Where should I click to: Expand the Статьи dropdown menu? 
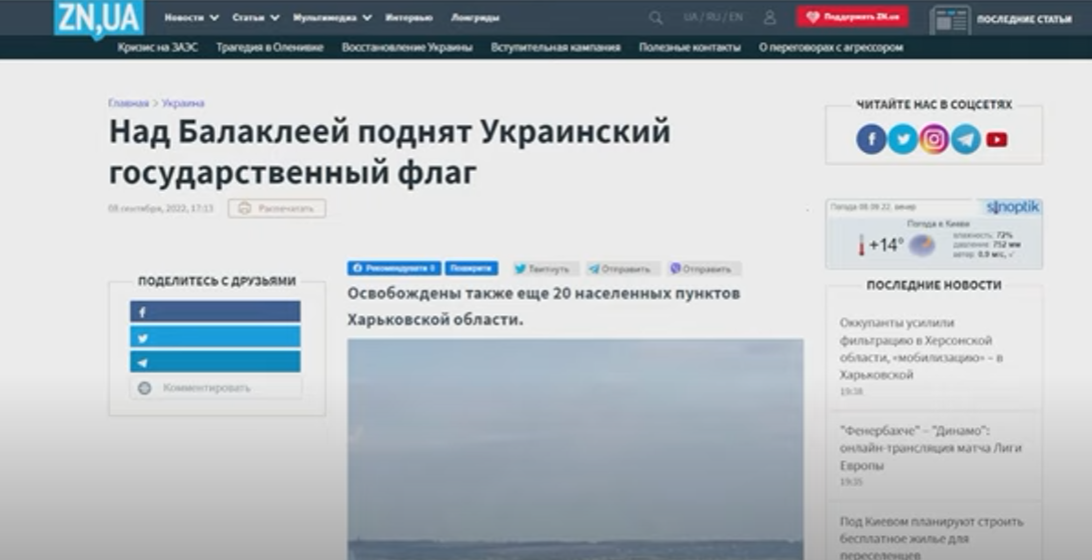tap(255, 17)
